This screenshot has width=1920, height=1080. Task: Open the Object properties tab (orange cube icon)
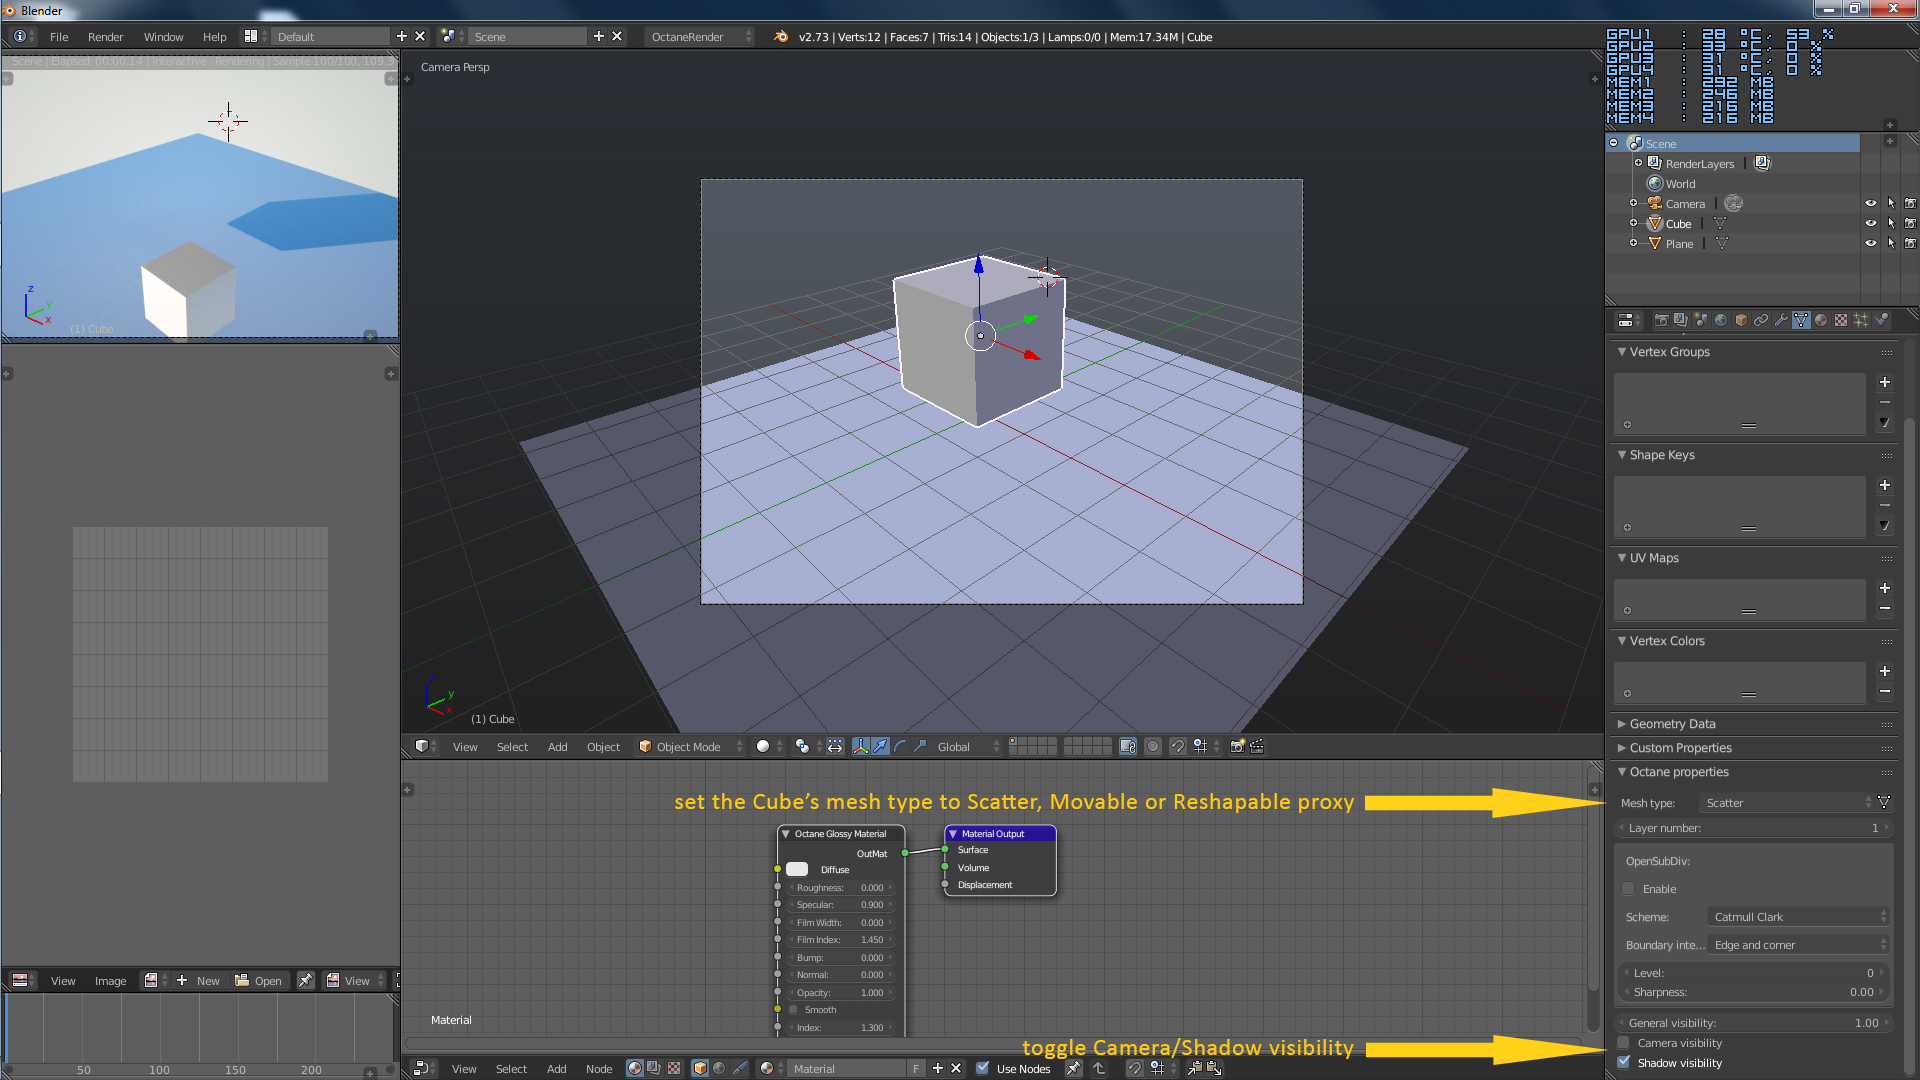point(1741,320)
